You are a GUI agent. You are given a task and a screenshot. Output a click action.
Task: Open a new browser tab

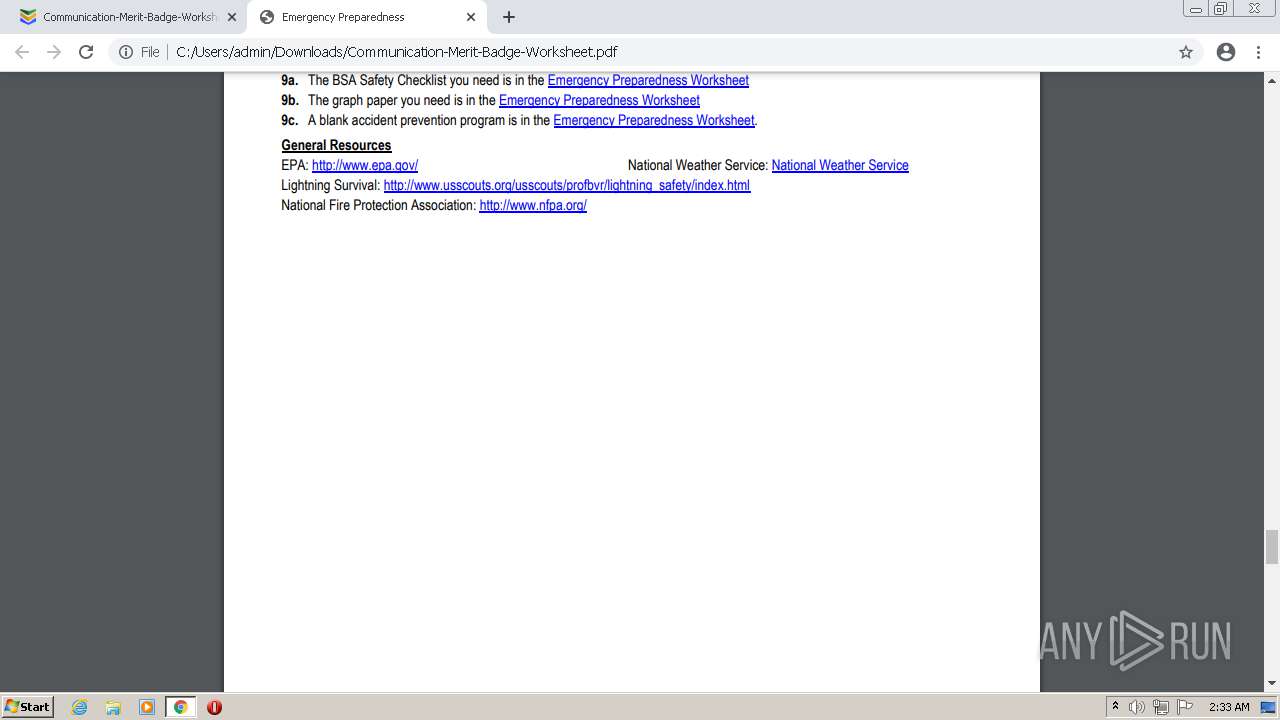click(x=509, y=17)
